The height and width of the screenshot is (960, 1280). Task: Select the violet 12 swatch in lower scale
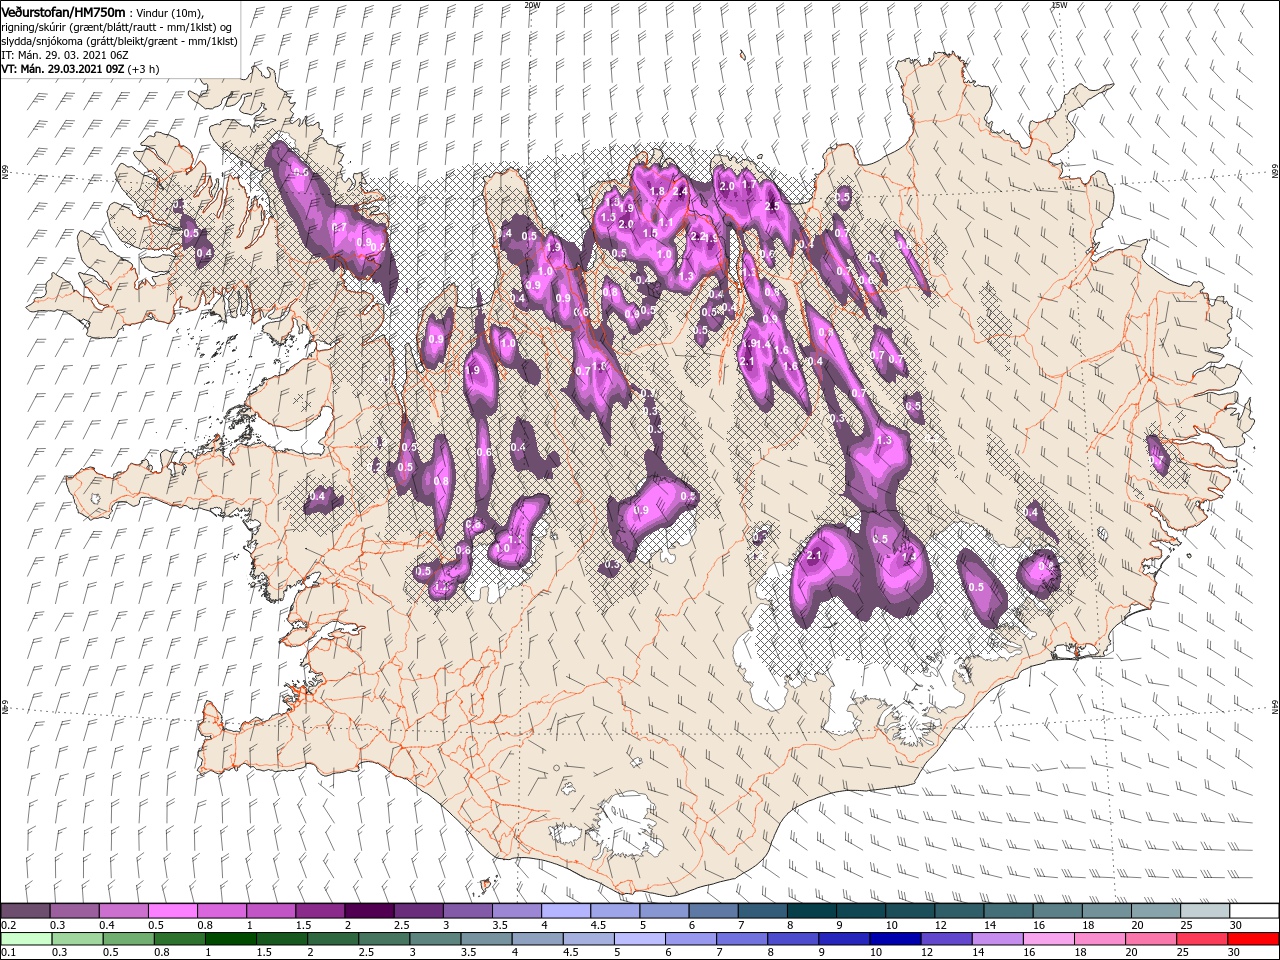pos(945,939)
